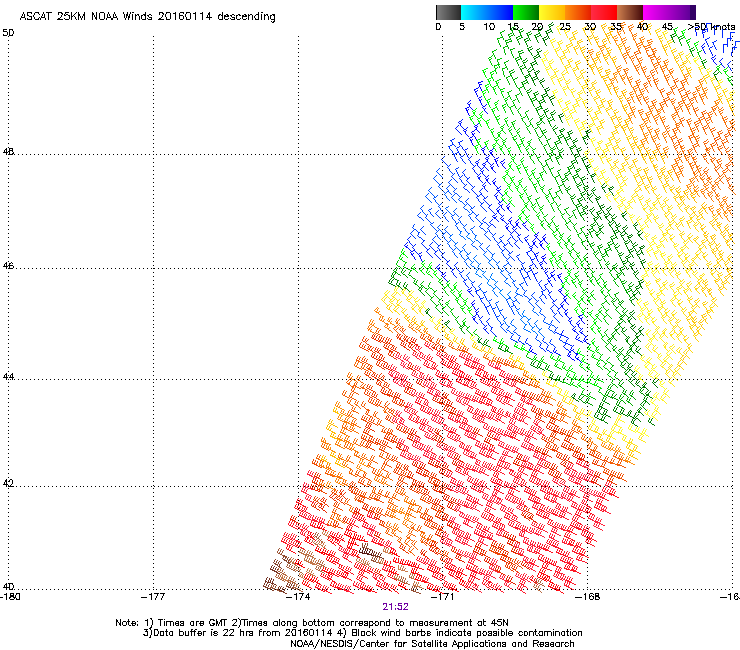Click the latitude 46 axis label

point(8,266)
